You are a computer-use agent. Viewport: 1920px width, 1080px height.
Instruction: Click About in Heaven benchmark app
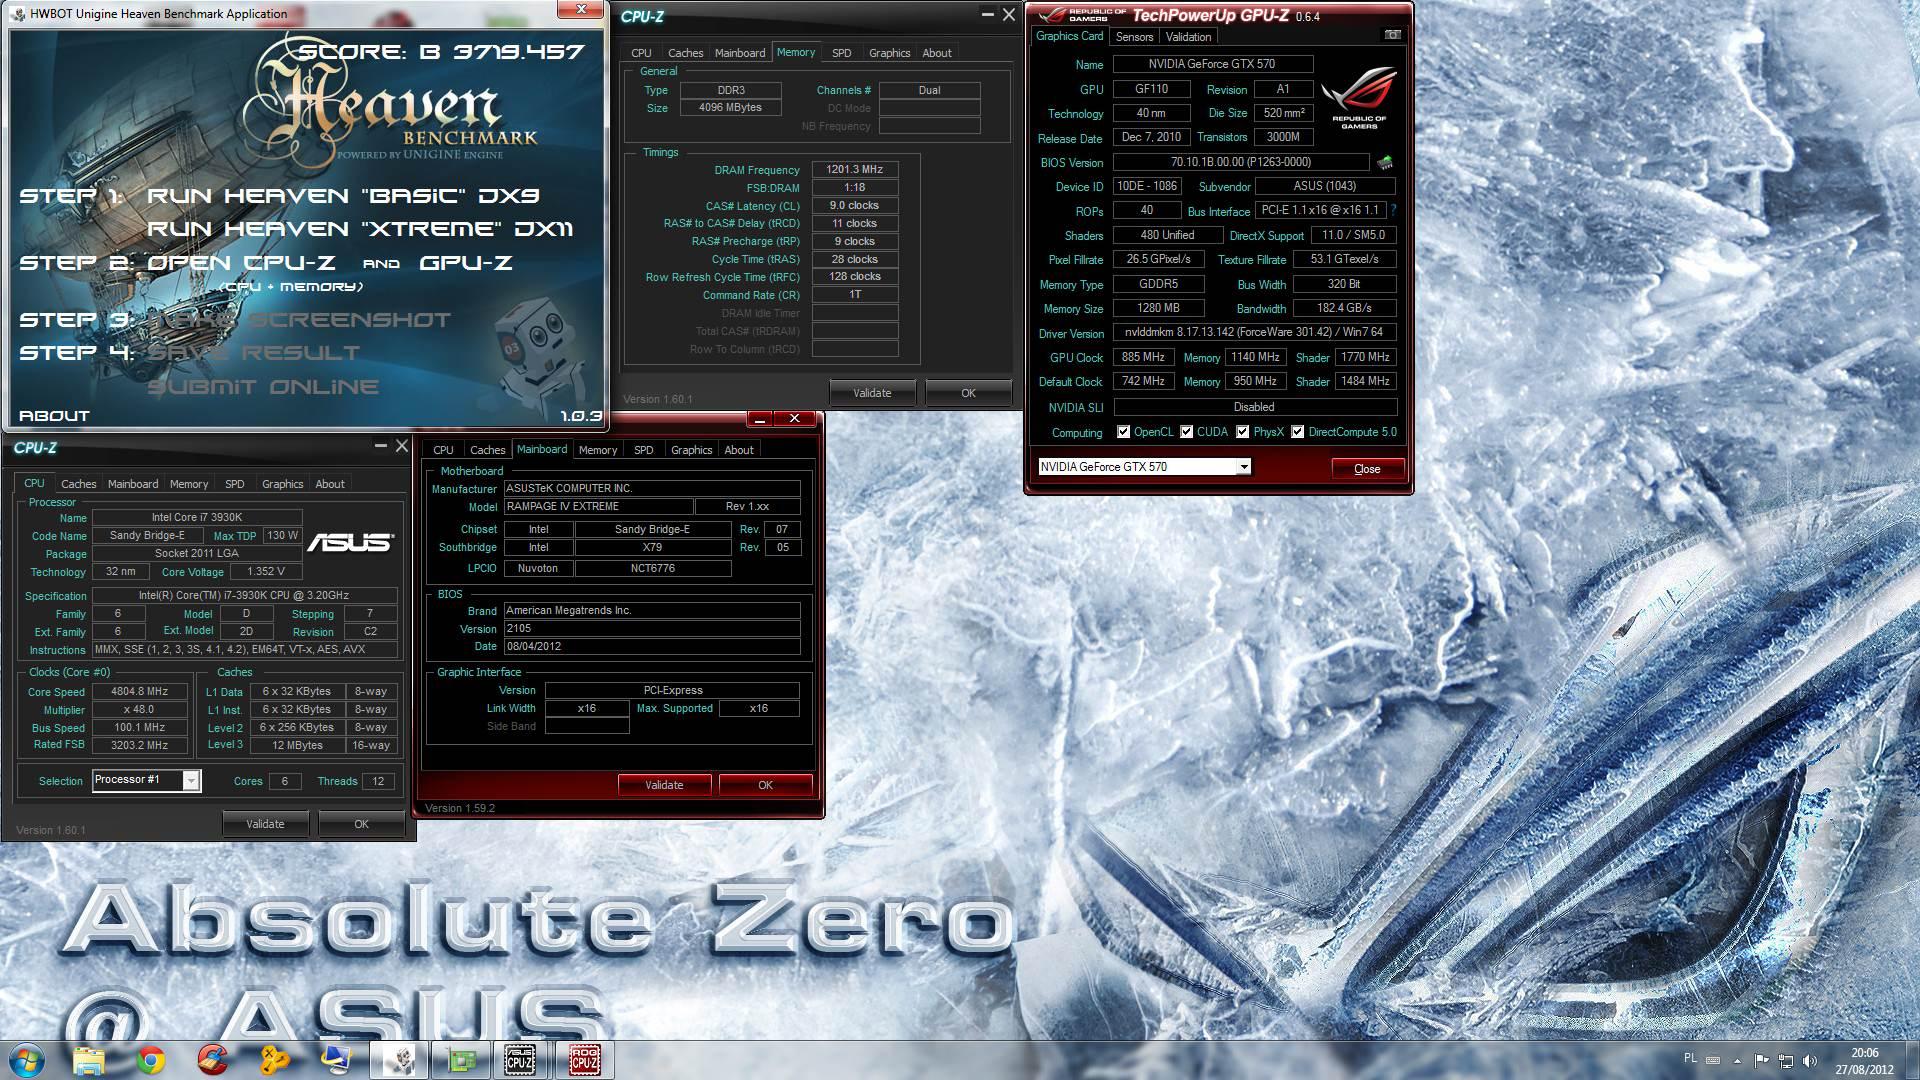54,416
